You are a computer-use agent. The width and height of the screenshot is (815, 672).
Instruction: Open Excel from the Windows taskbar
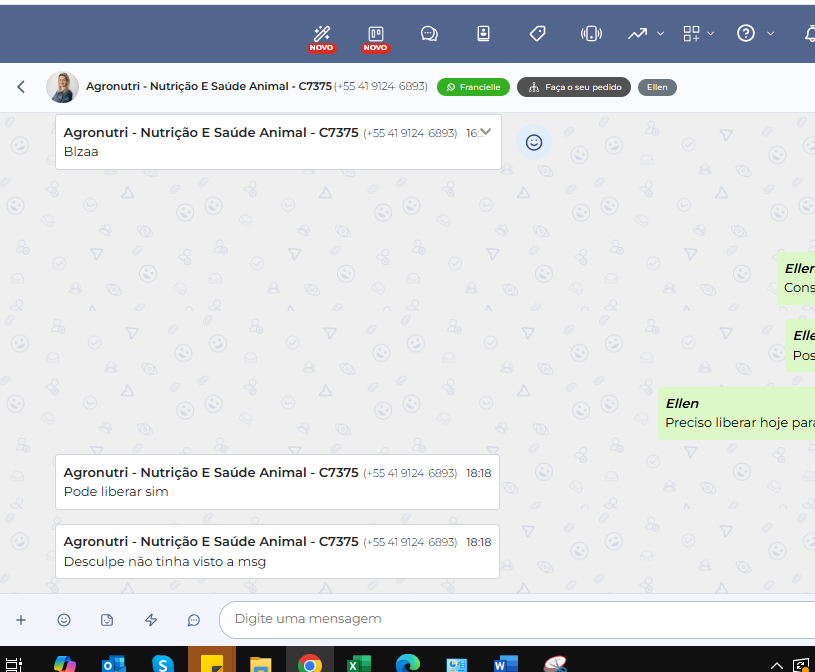coord(358,663)
